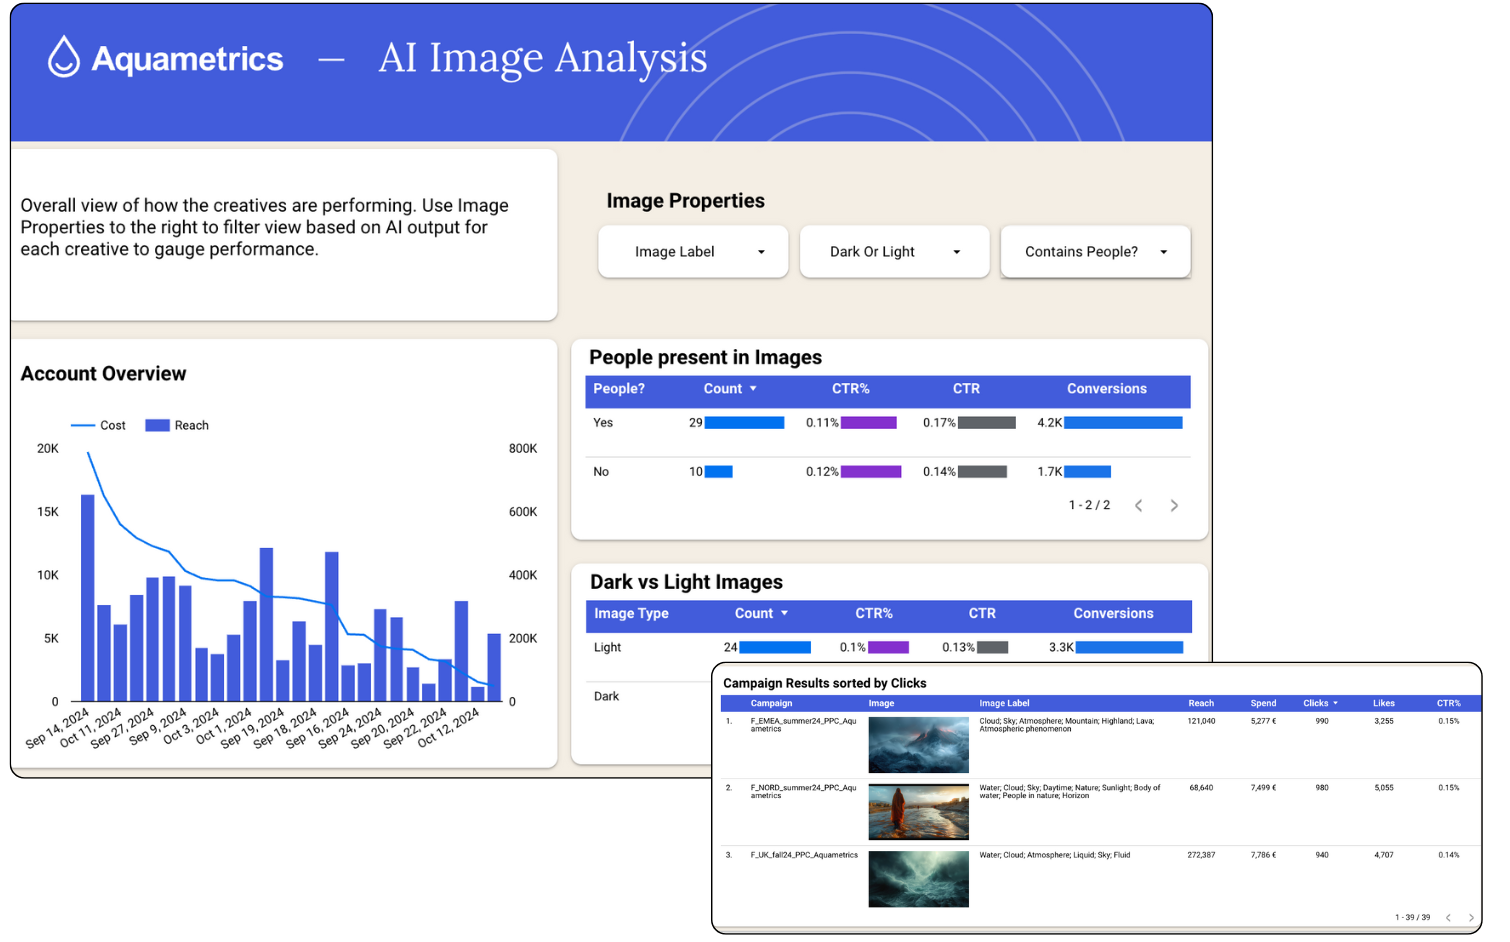The width and height of the screenshot is (1510, 942).
Task: Click the Reach header in Campaign Results
Action: (1201, 703)
